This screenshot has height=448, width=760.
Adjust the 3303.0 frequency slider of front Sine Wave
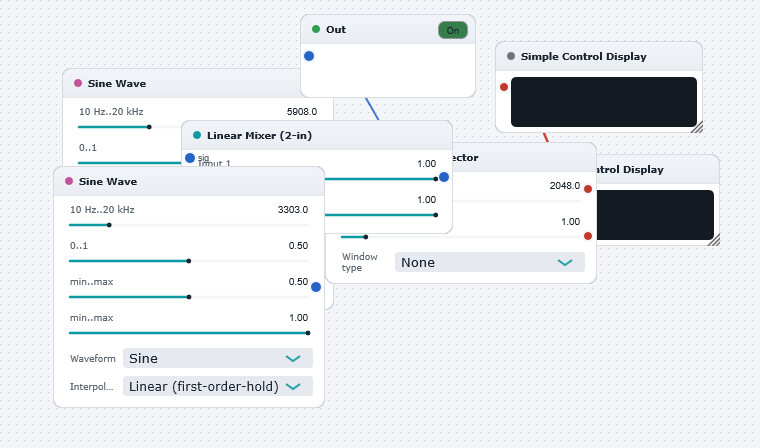coord(189,225)
